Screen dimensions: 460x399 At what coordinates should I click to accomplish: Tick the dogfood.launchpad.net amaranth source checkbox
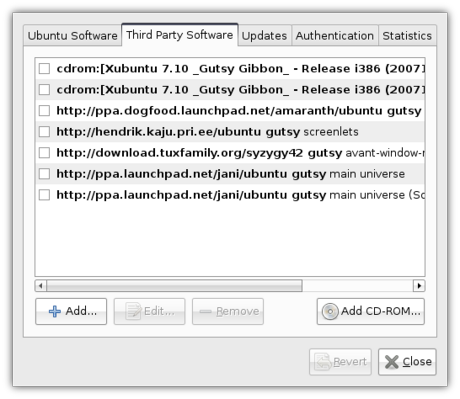point(44,111)
